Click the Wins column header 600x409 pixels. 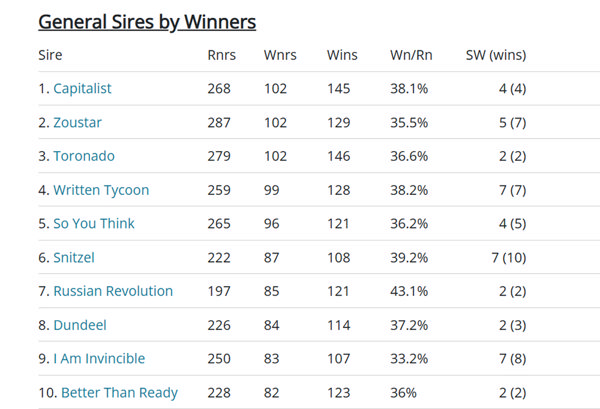342,54
